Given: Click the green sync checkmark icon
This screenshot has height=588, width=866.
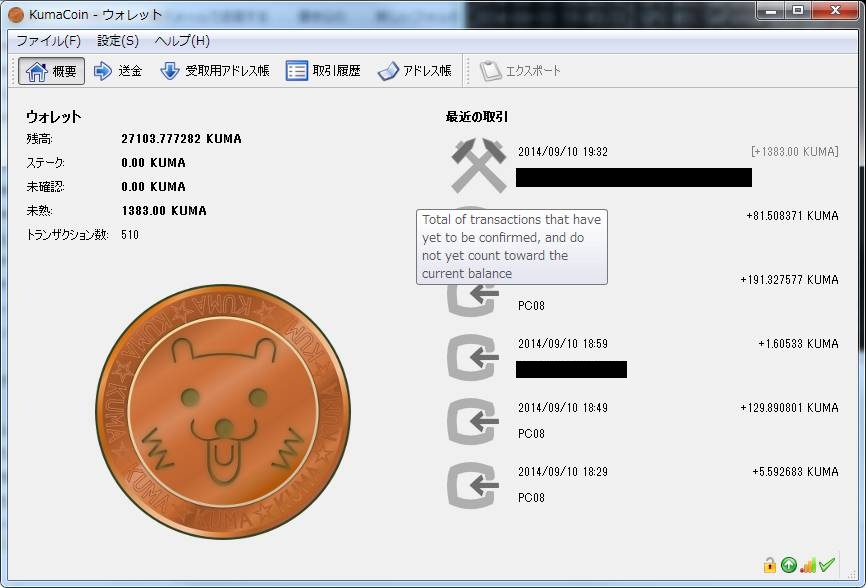Looking at the screenshot, I should tap(827, 564).
